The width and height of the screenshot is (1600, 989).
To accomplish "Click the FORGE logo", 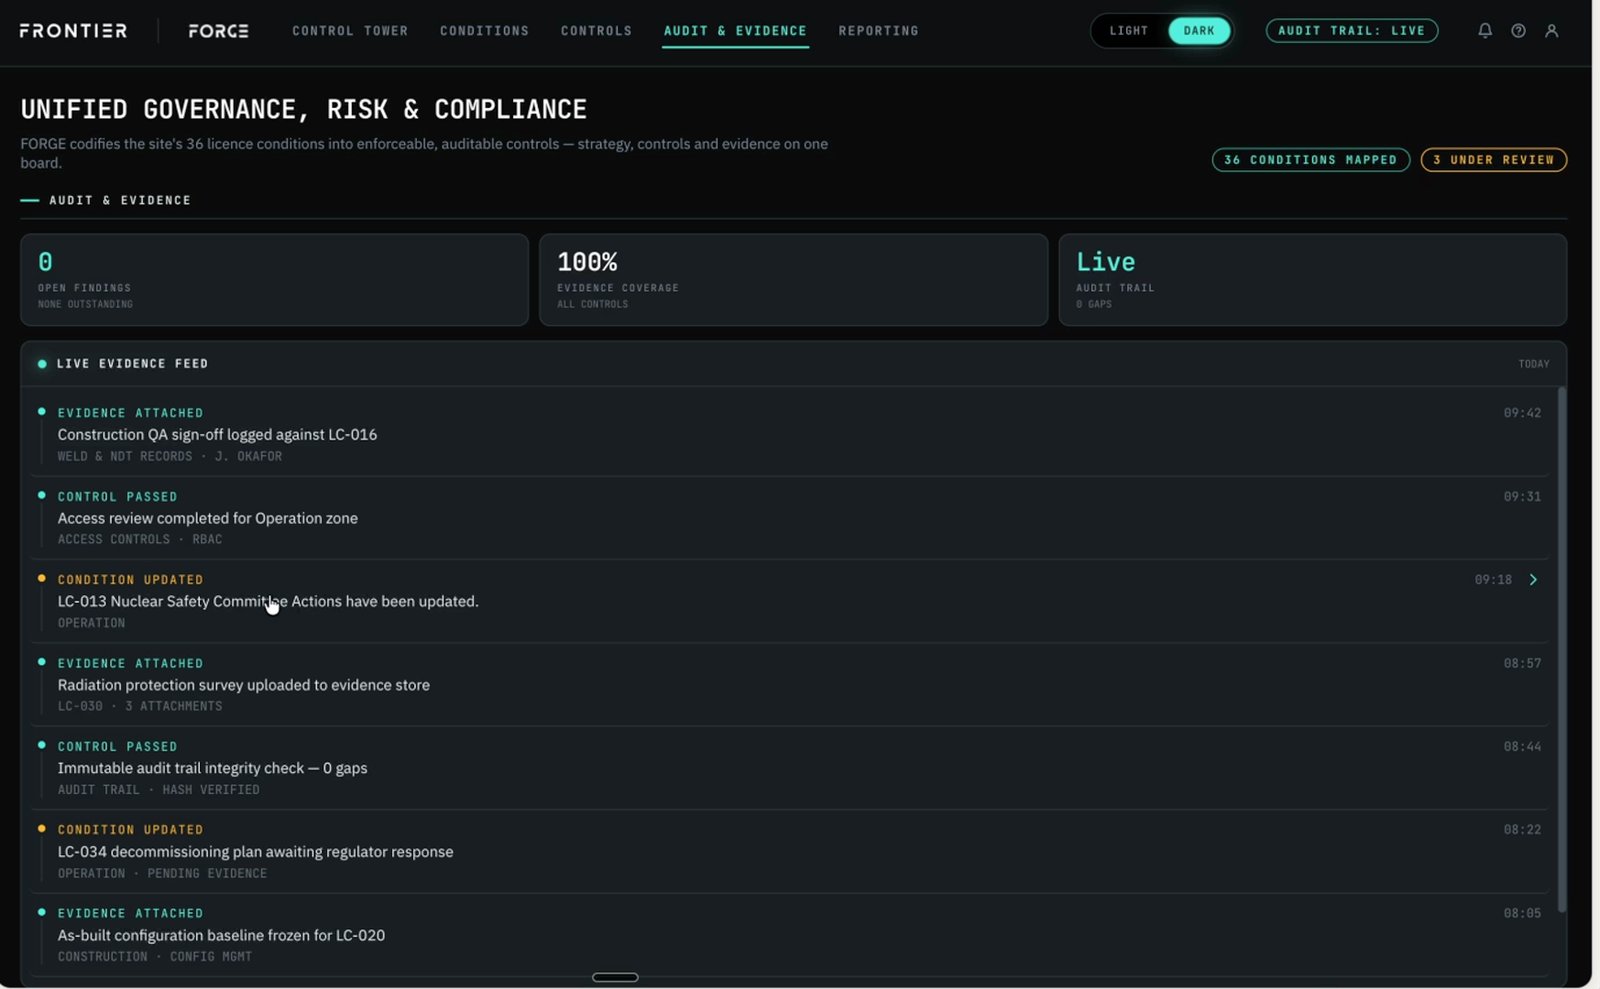I will coord(219,31).
